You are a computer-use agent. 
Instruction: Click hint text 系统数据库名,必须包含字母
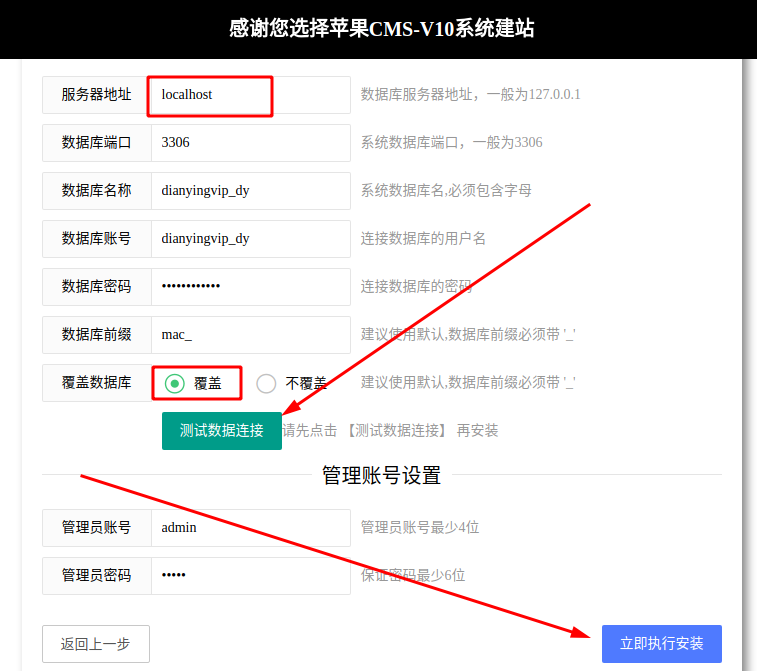point(446,191)
